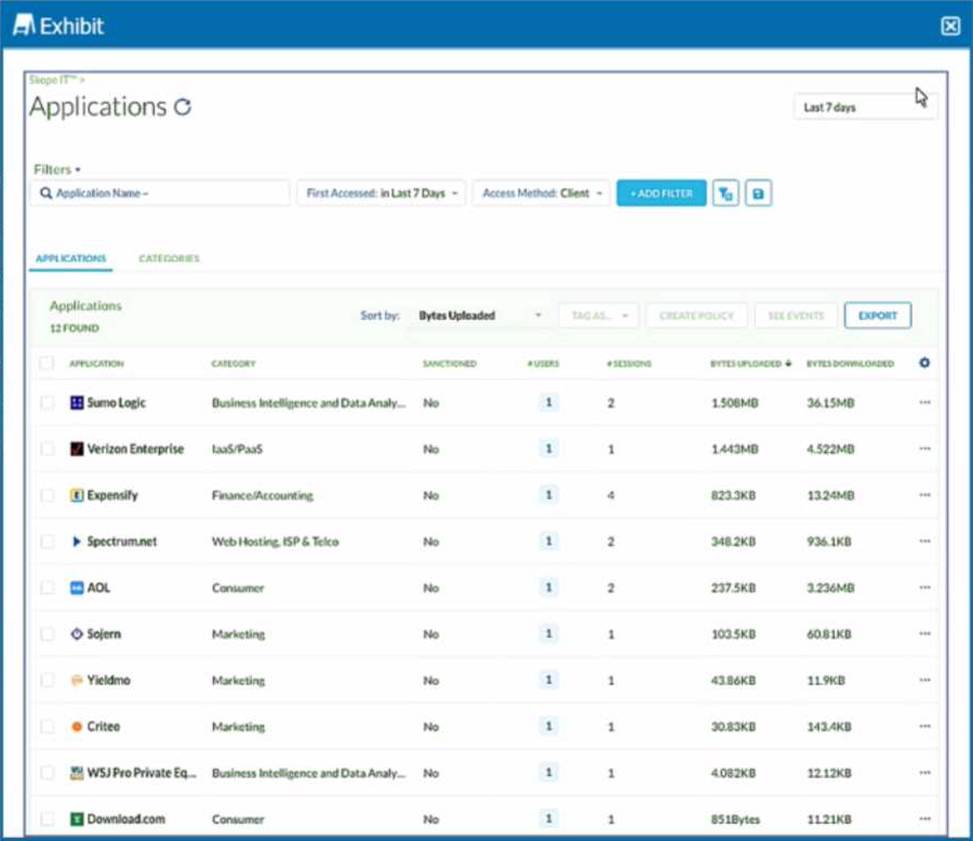Viewport: 973px width, 841px height.
Task: Open more options for WSJ Pro row
Action: point(925,773)
